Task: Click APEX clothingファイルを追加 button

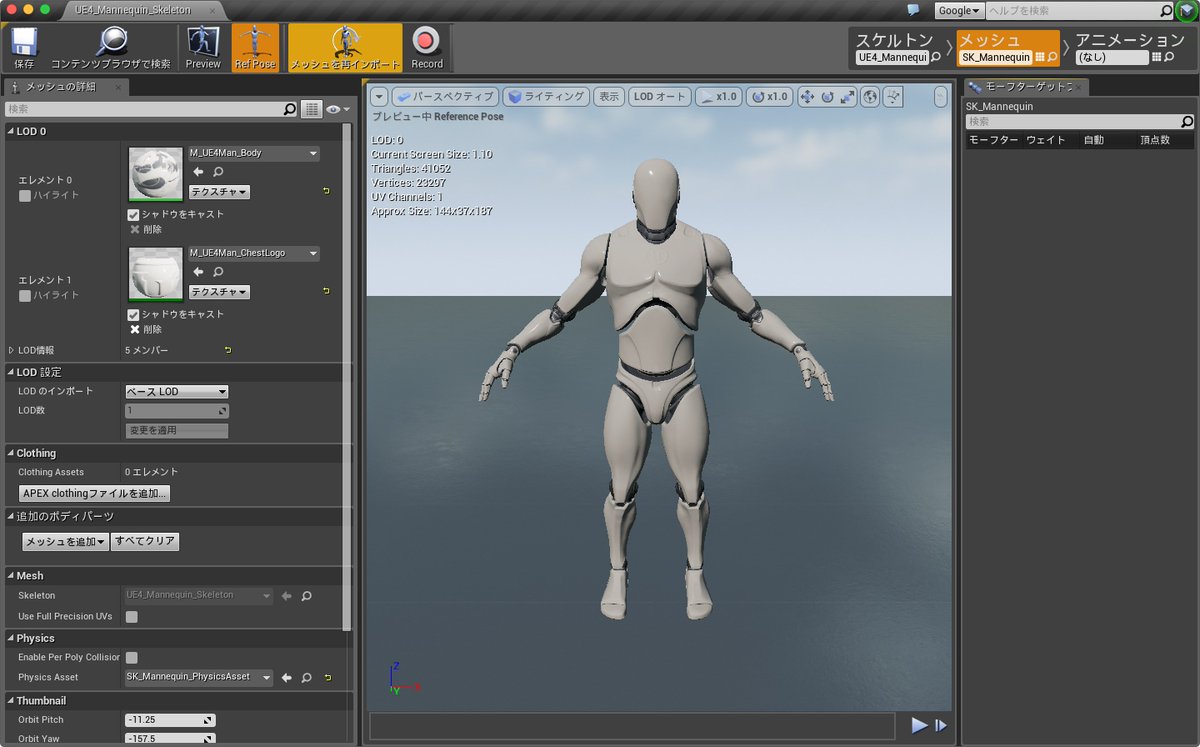Action: tap(95, 493)
